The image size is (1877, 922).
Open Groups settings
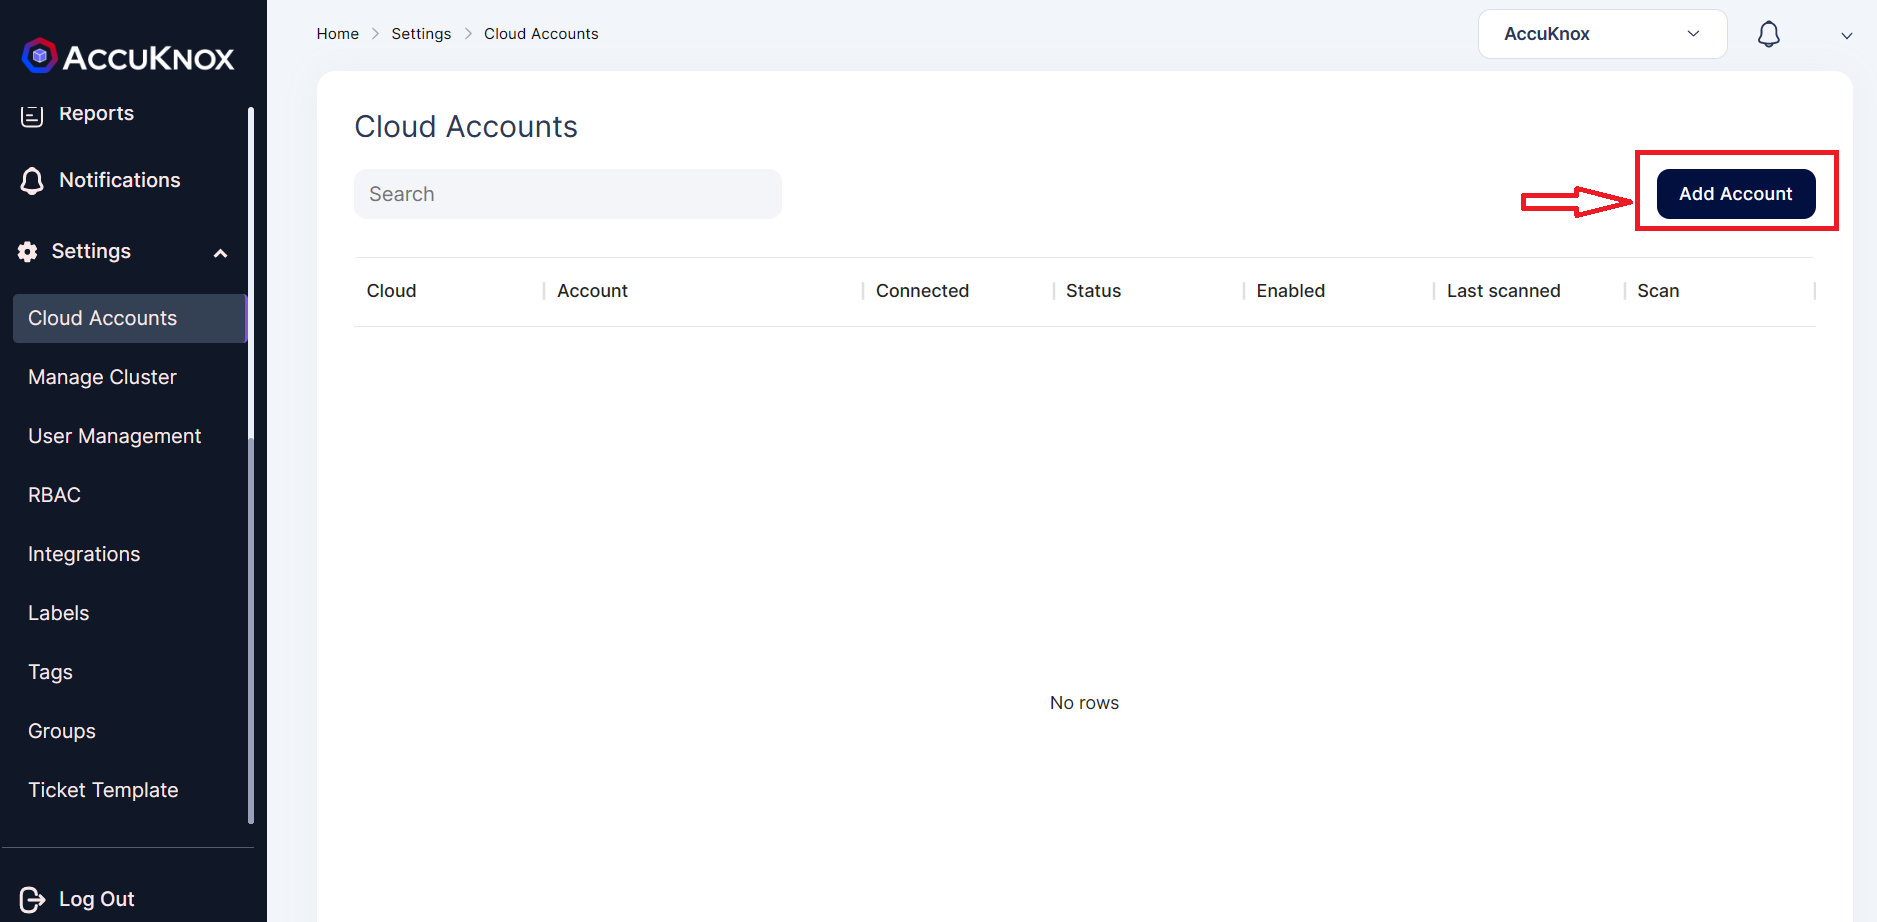(62, 731)
